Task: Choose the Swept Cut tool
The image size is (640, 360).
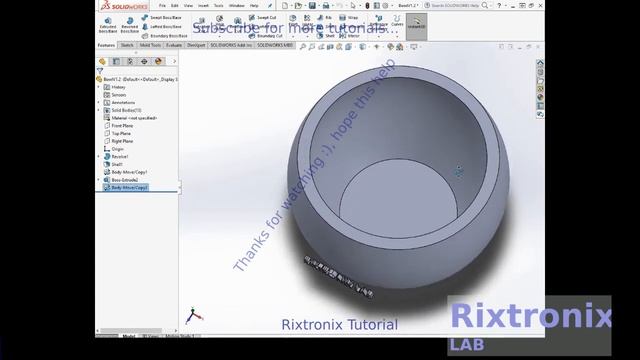Action: 262,18
